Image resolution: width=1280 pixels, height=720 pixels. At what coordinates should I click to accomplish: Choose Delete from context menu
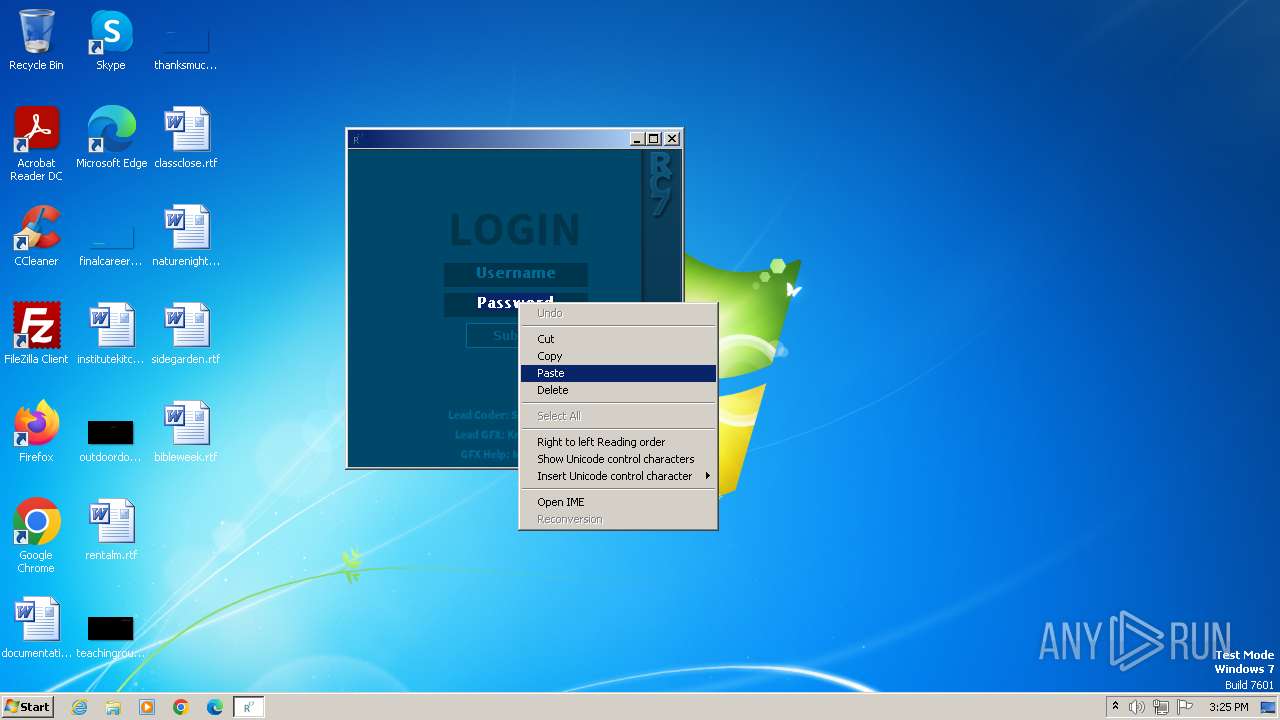[618, 390]
